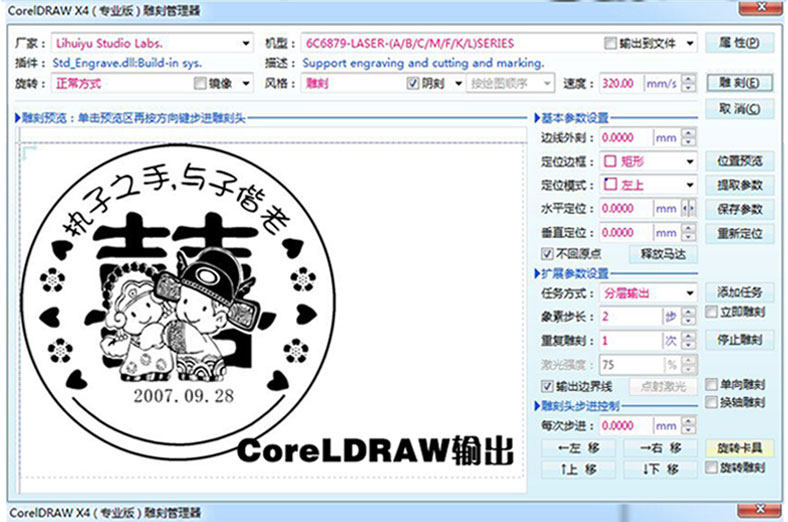Collapse the 雕刻头步进控制 section arrow
This screenshot has width=788, height=522.
point(537,406)
